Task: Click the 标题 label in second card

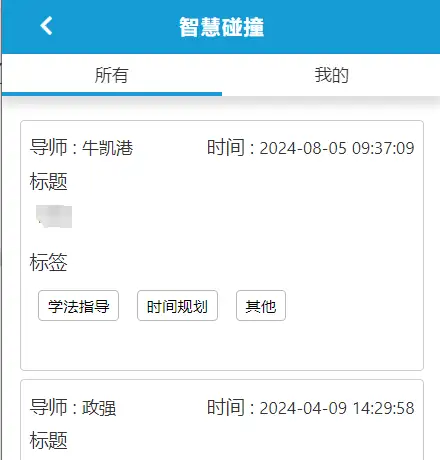Action: click(49, 440)
